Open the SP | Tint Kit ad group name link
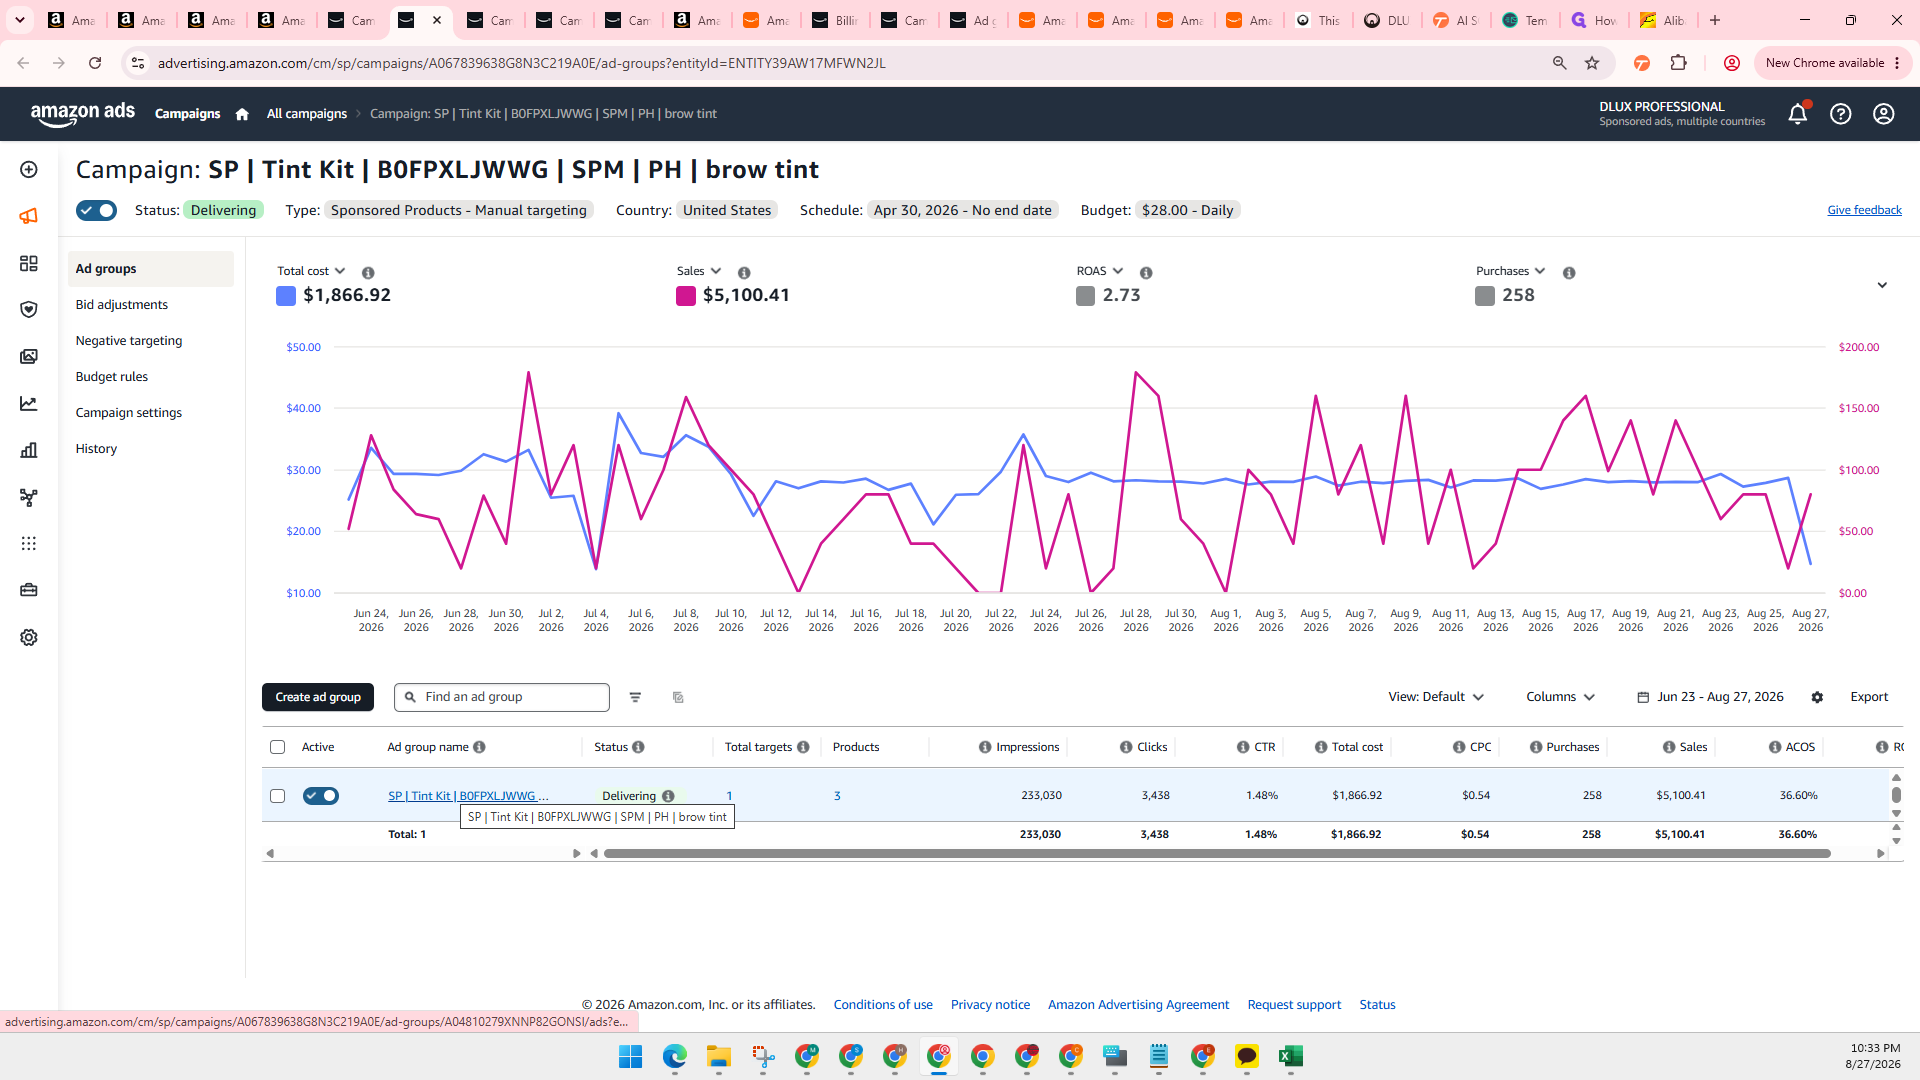The height and width of the screenshot is (1080, 1920). pyautogui.click(x=468, y=796)
